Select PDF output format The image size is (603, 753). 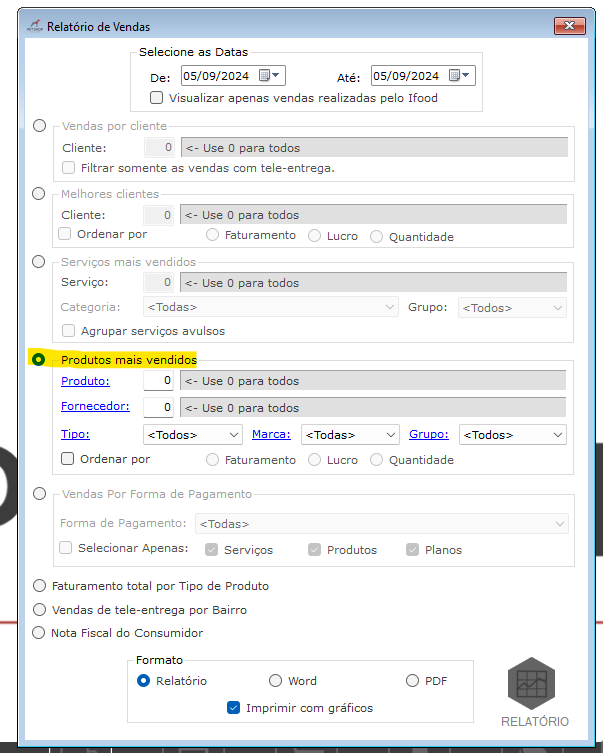pyautogui.click(x=412, y=680)
